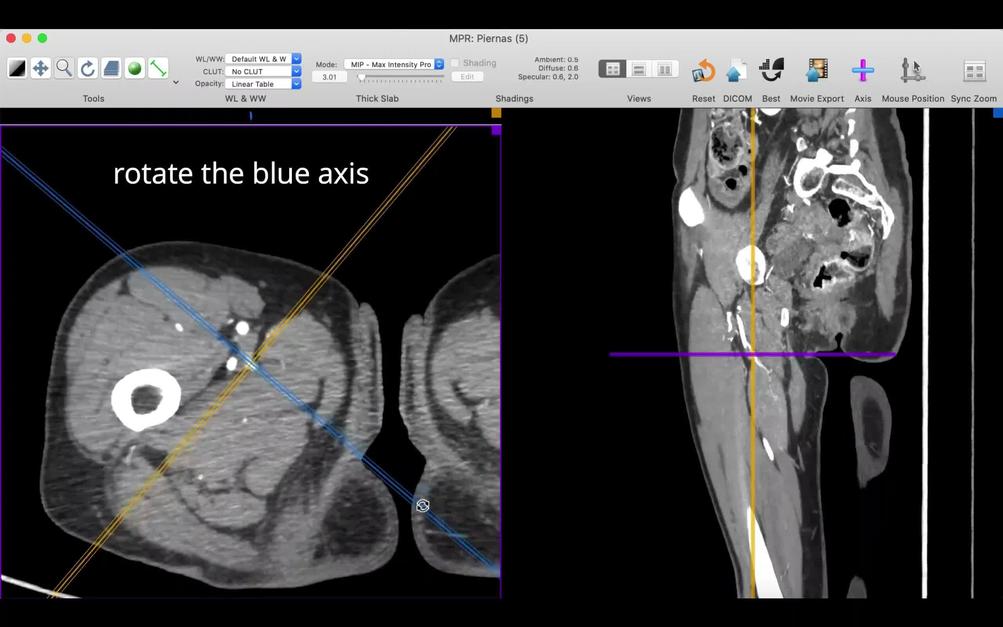
Task: Click the Reset view icon
Action: (x=703, y=70)
